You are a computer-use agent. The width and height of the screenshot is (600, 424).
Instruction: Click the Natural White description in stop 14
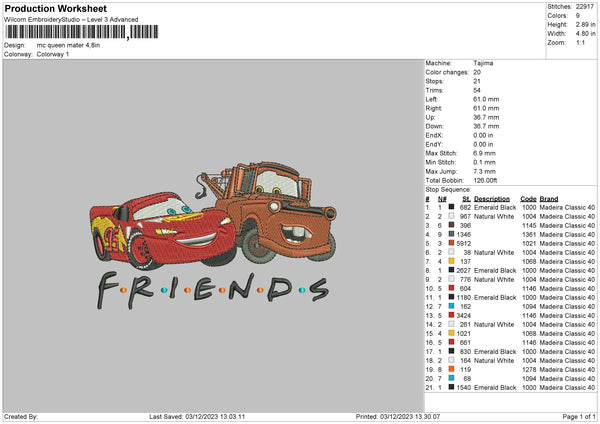[494, 325]
